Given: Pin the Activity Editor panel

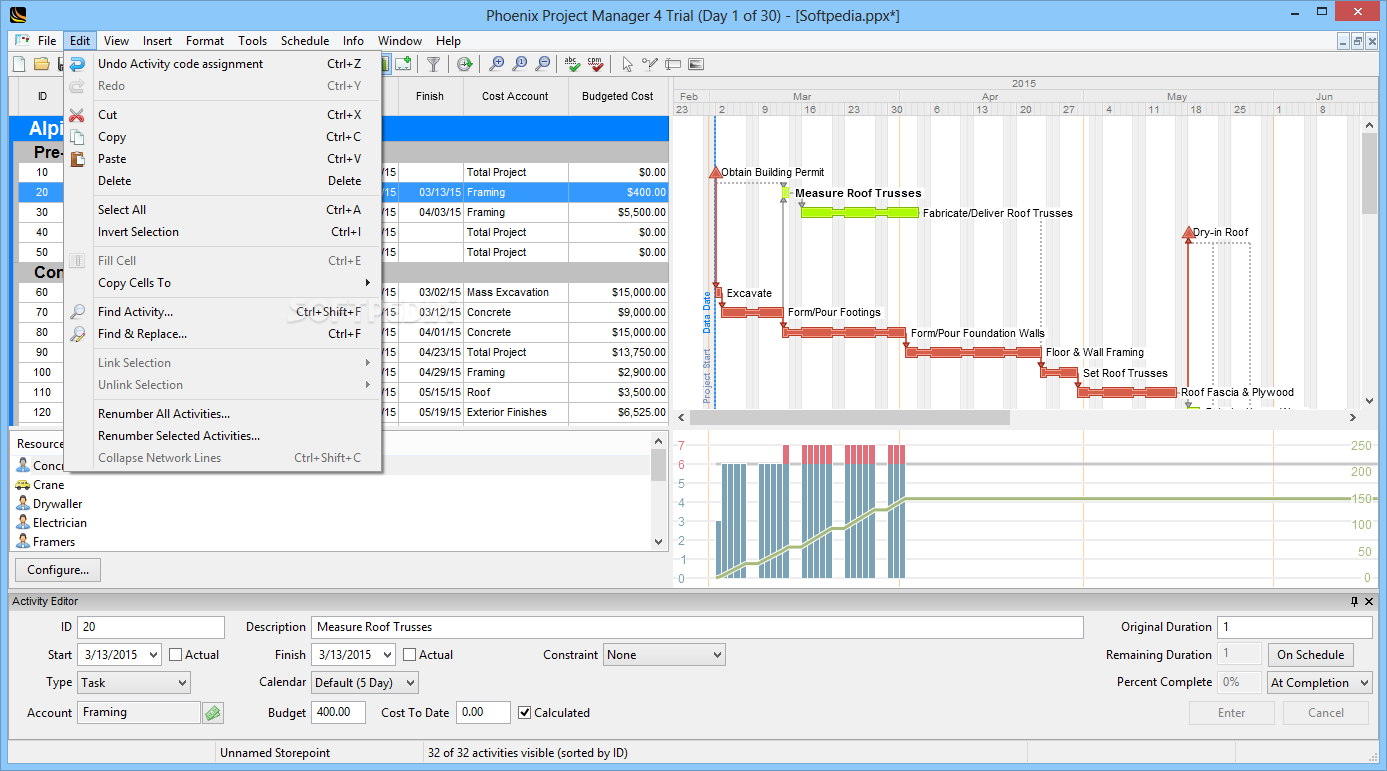Looking at the screenshot, I should coord(1355,601).
